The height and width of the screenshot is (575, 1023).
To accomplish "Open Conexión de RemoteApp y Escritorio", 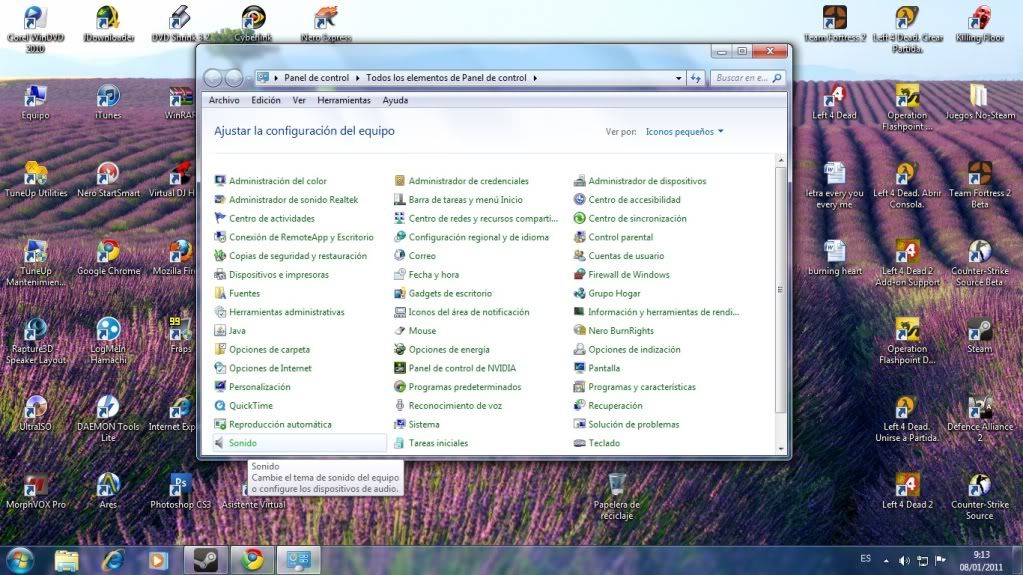I will pos(301,237).
